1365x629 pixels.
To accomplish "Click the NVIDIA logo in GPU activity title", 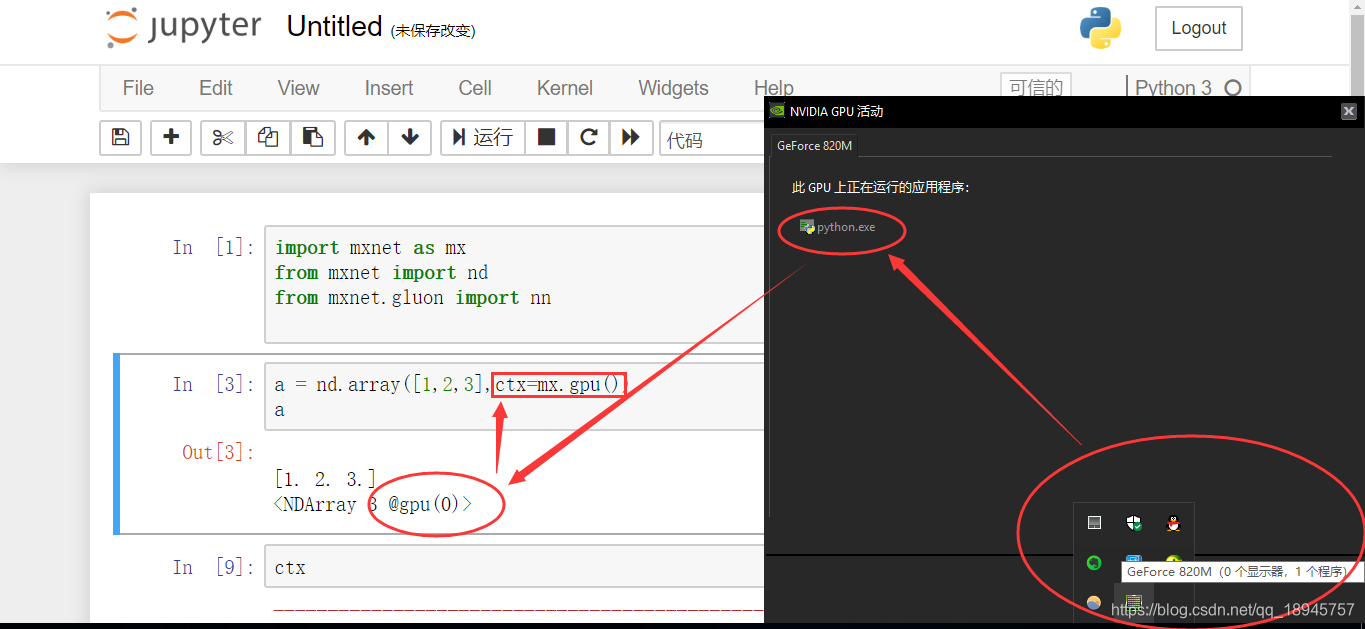I will pos(777,111).
